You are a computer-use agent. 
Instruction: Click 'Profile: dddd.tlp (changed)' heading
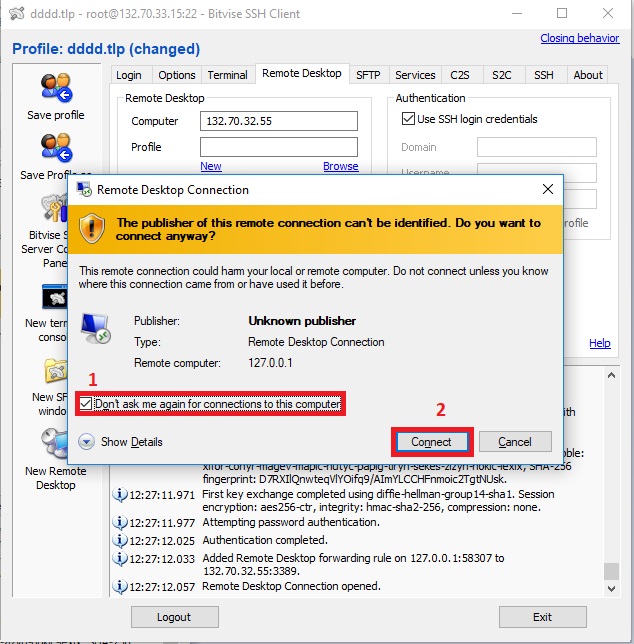tap(106, 49)
